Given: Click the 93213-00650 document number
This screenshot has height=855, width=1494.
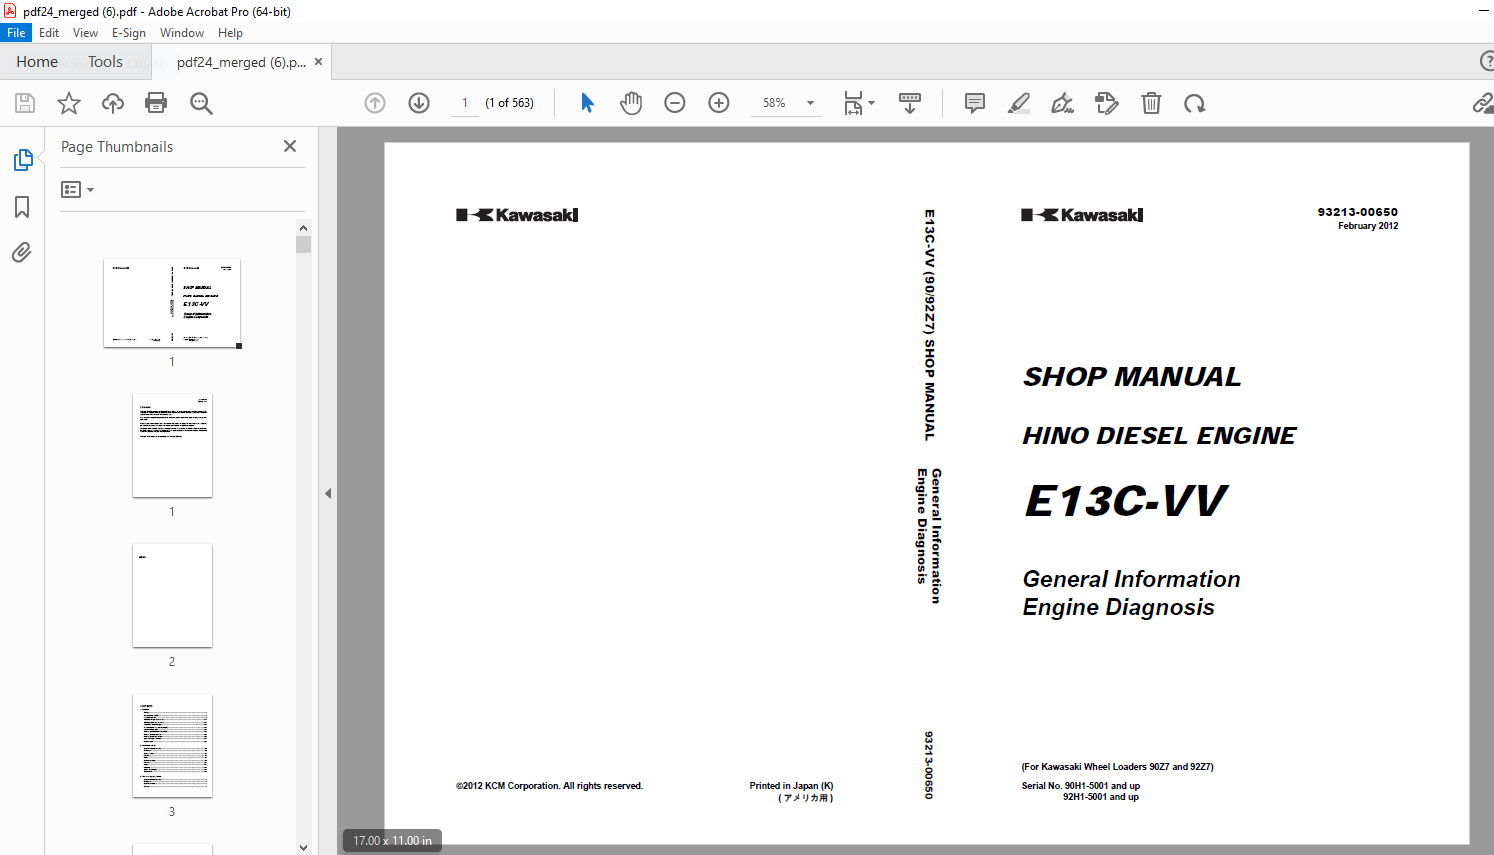Looking at the screenshot, I should (x=1357, y=212).
